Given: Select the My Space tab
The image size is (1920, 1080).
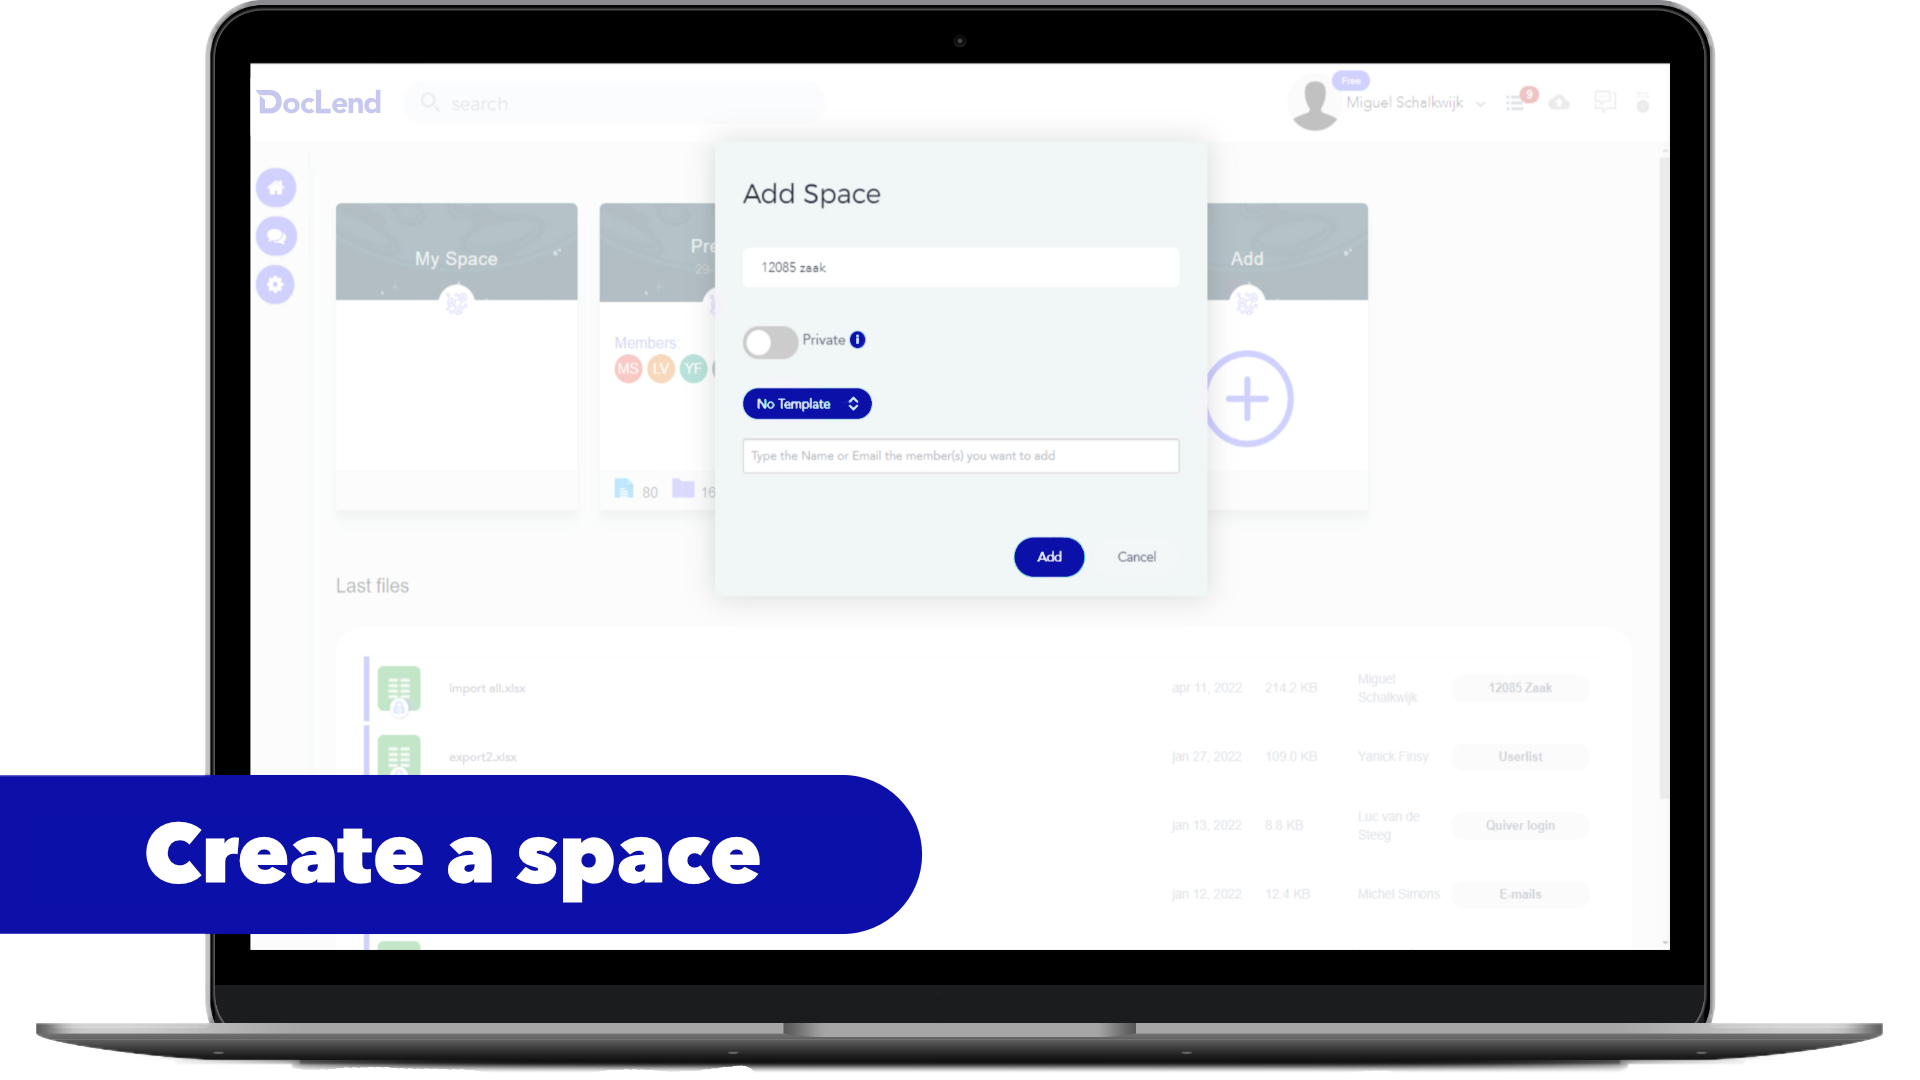Looking at the screenshot, I should tap(456, 258).
